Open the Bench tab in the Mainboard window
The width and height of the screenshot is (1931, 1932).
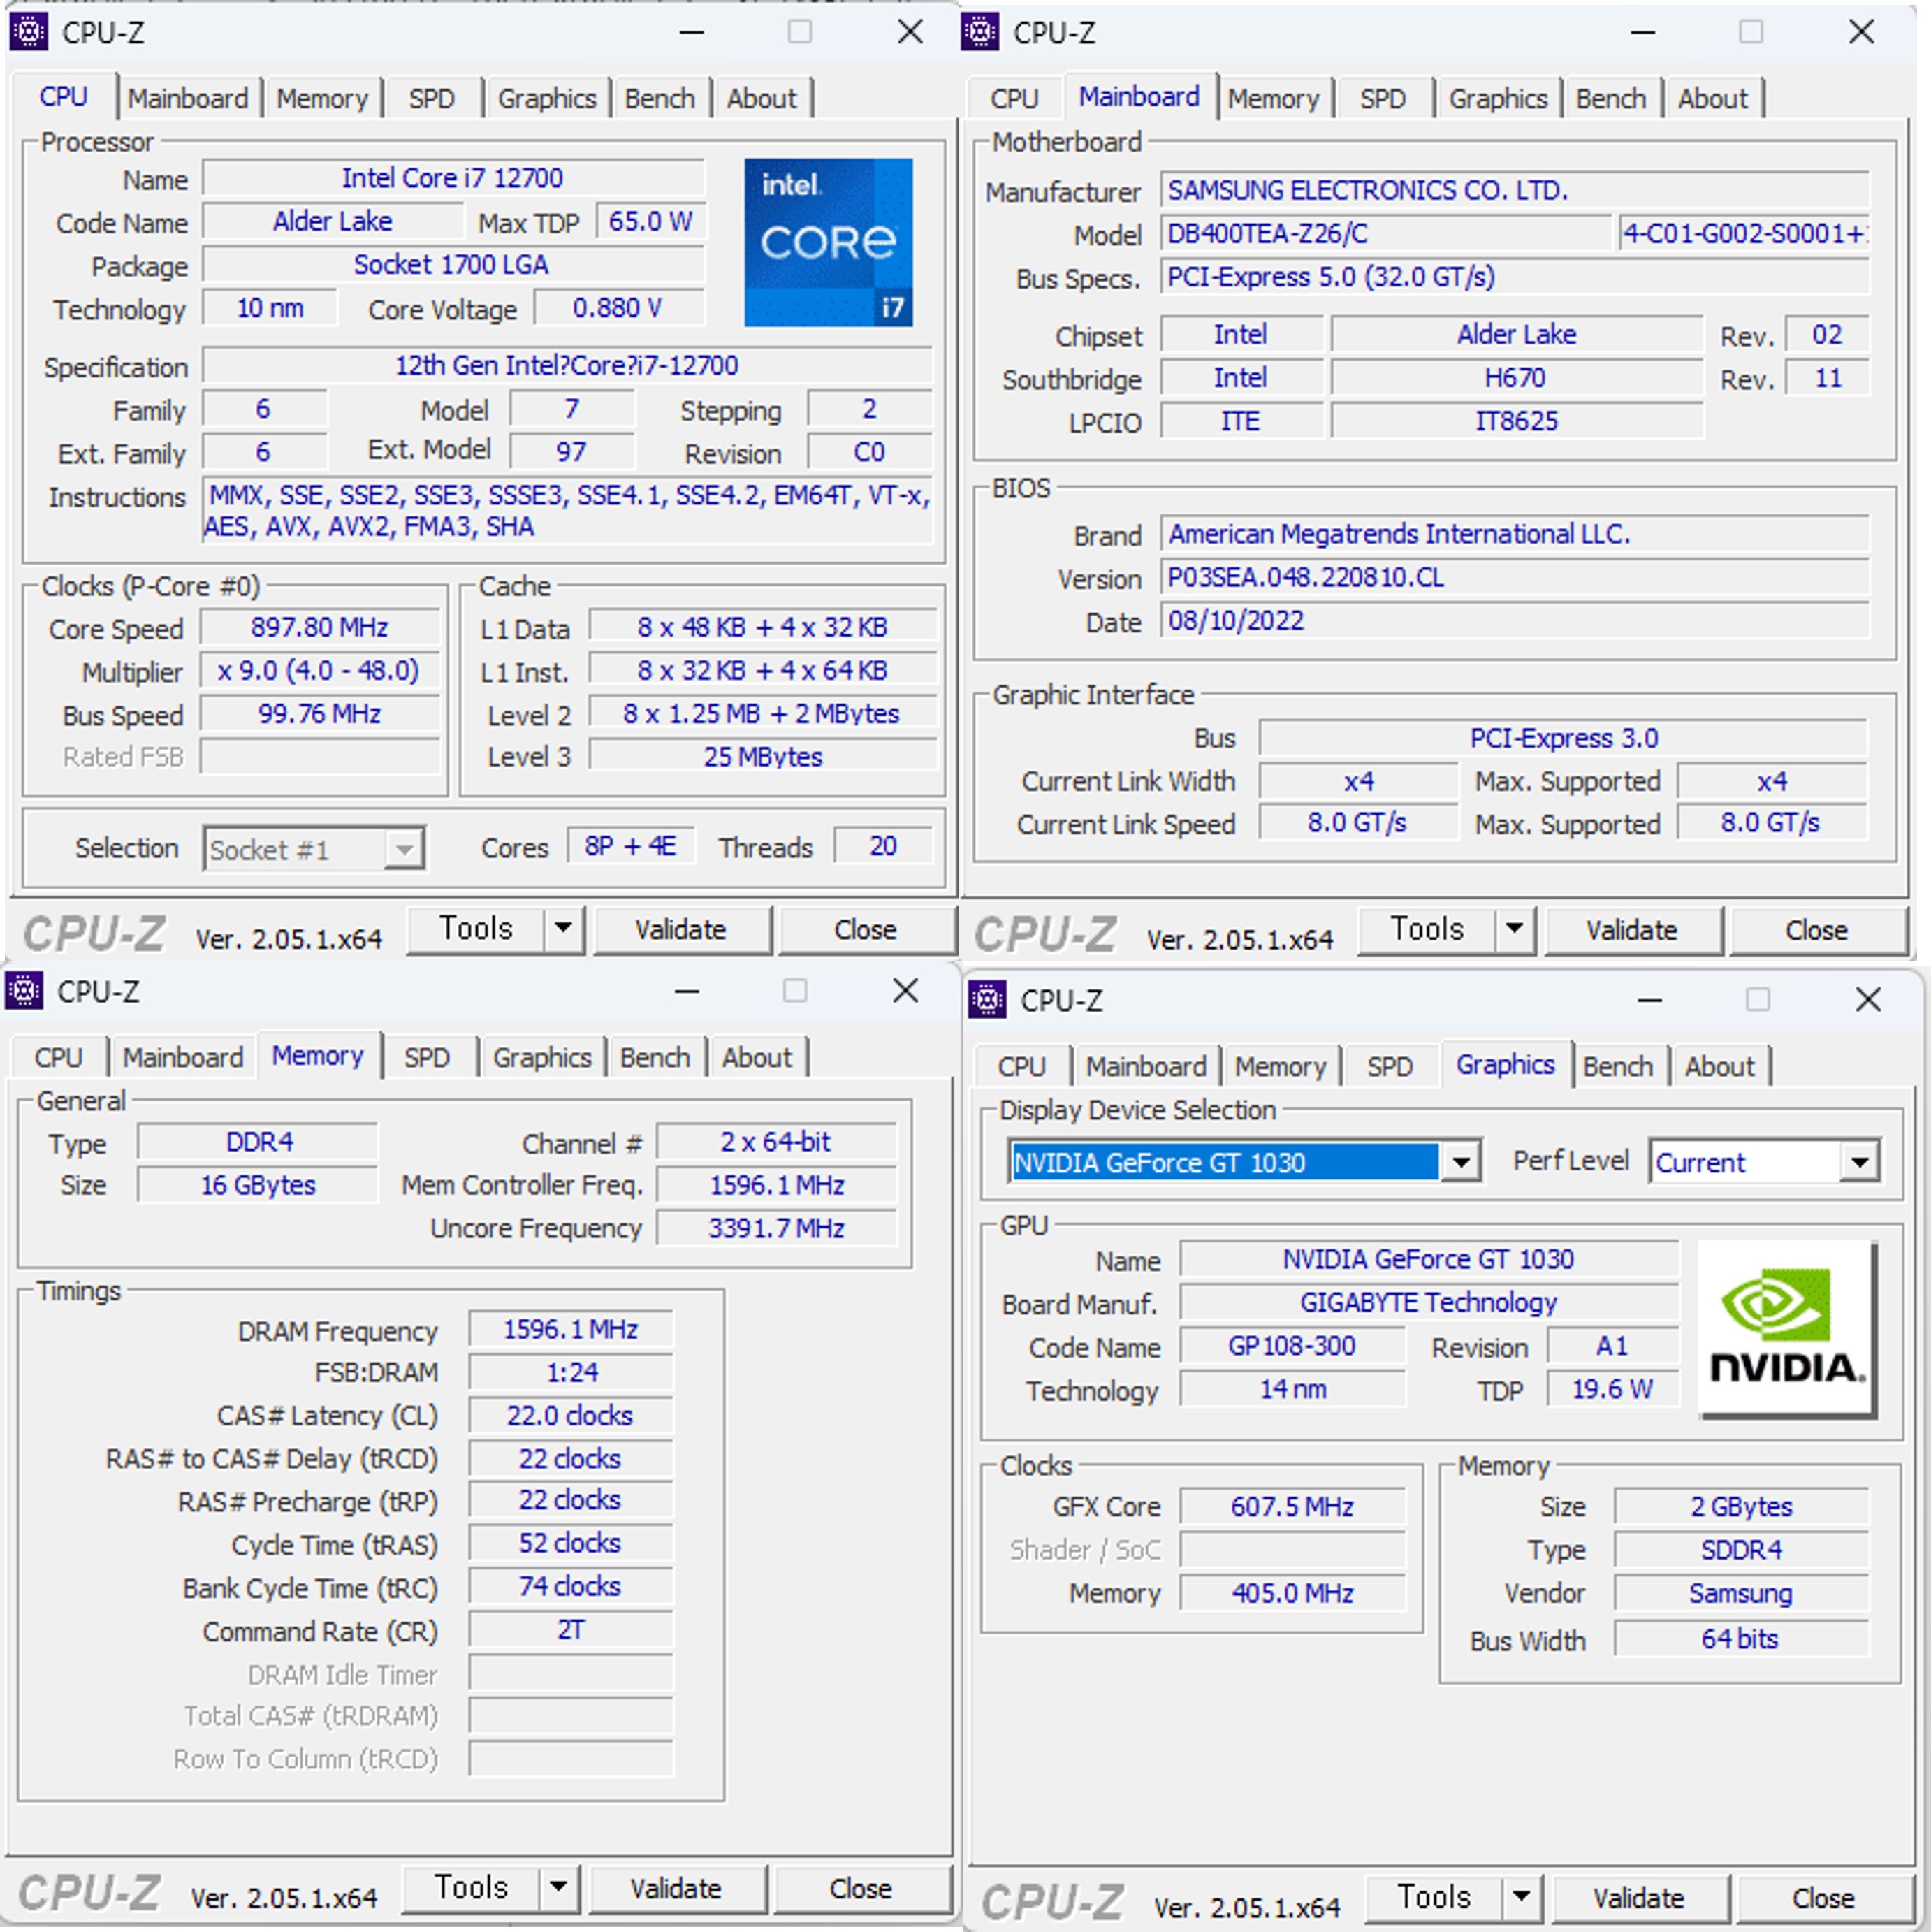[x=1610, y=98]
